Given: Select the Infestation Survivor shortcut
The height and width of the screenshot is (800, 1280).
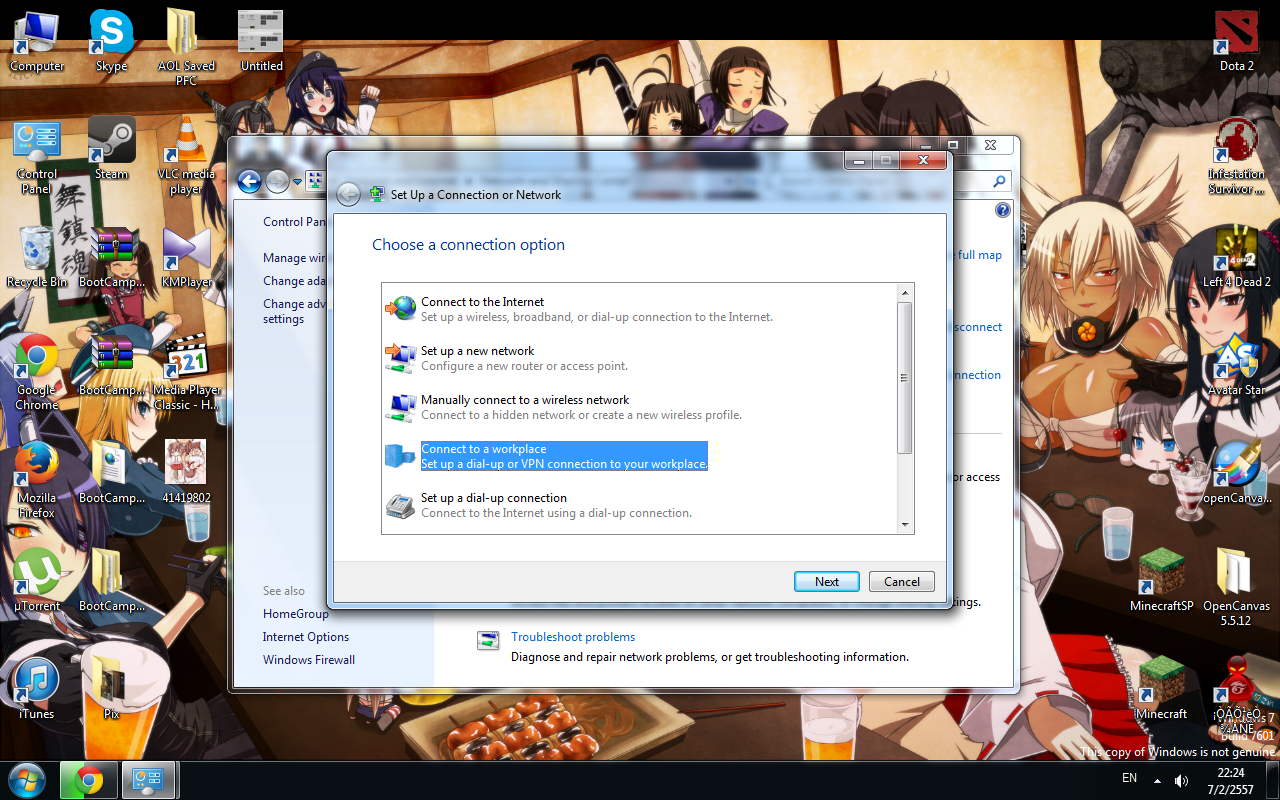Looking at the screenshot, I should point(1236,156).
